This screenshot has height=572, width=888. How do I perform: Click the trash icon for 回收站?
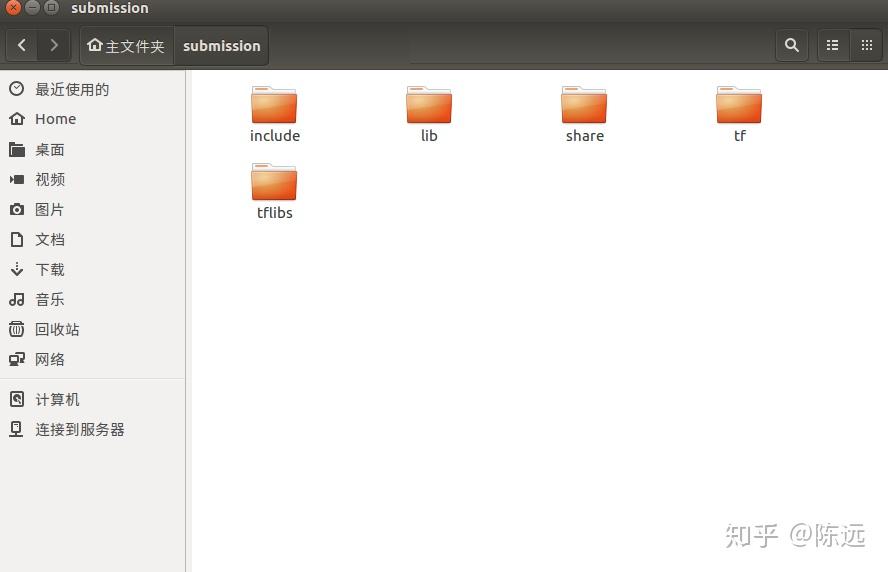(17, 329)
